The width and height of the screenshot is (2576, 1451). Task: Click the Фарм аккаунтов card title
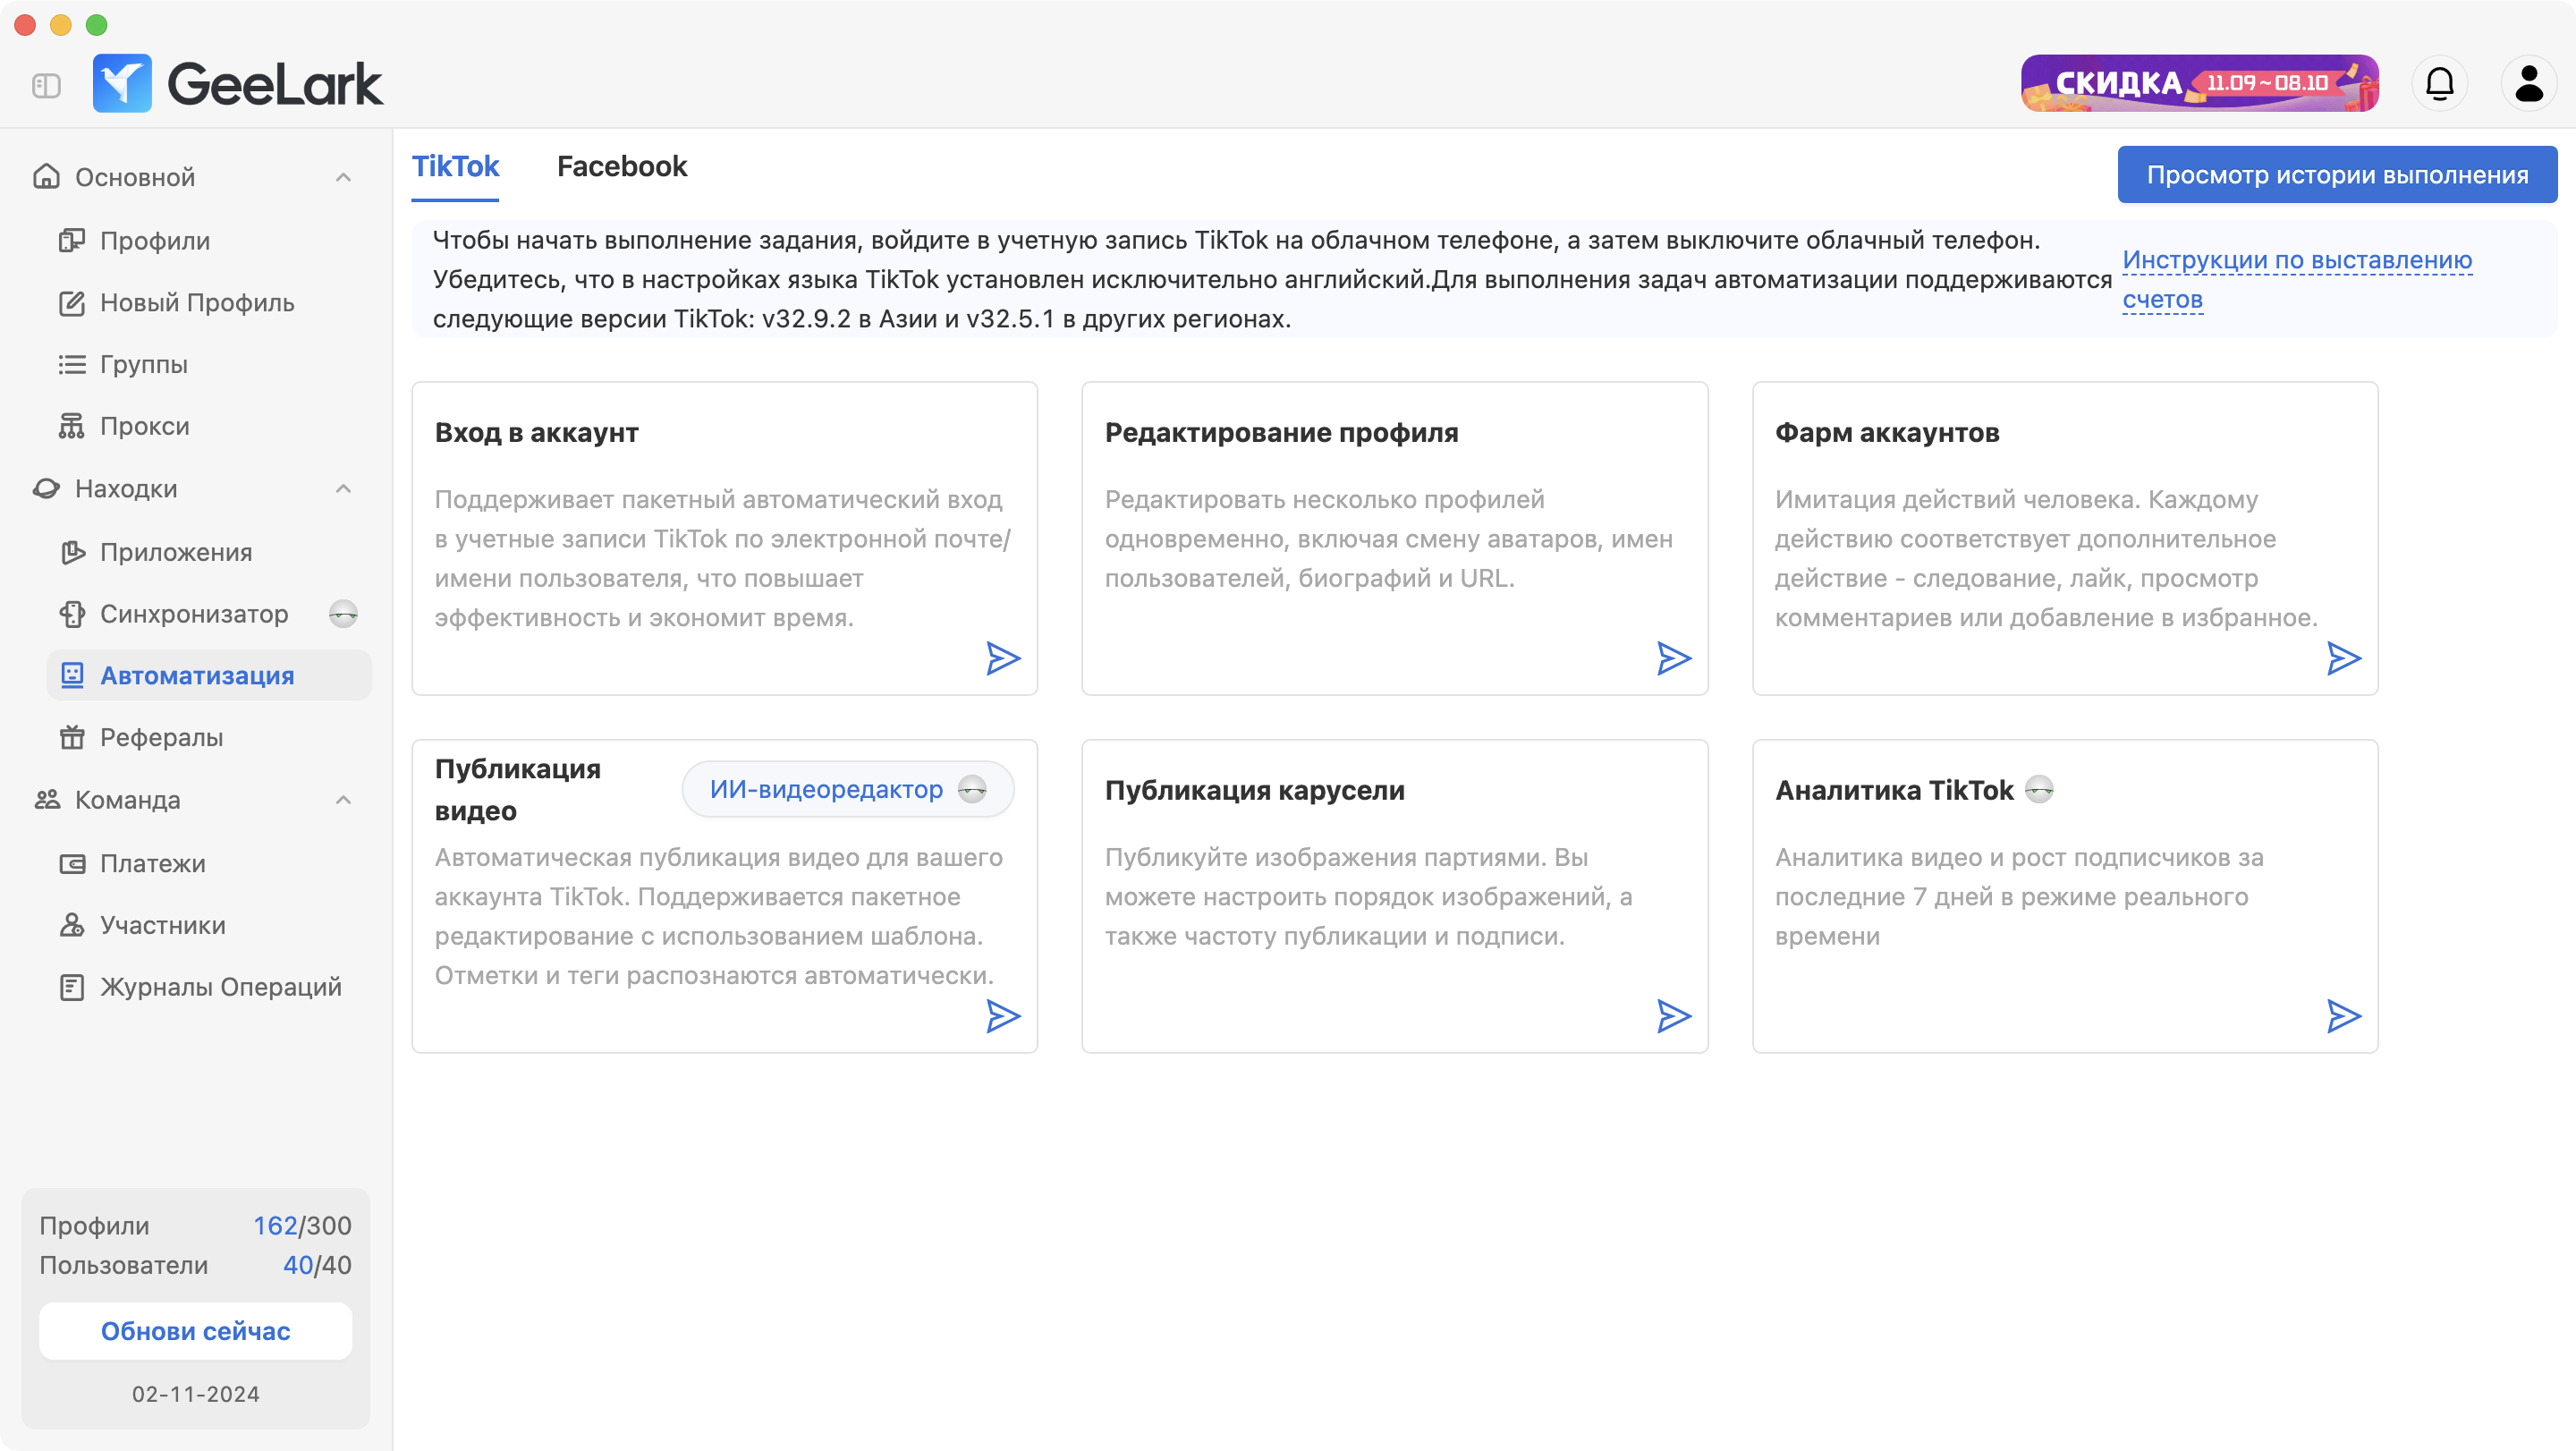[x=1887, y=432]
